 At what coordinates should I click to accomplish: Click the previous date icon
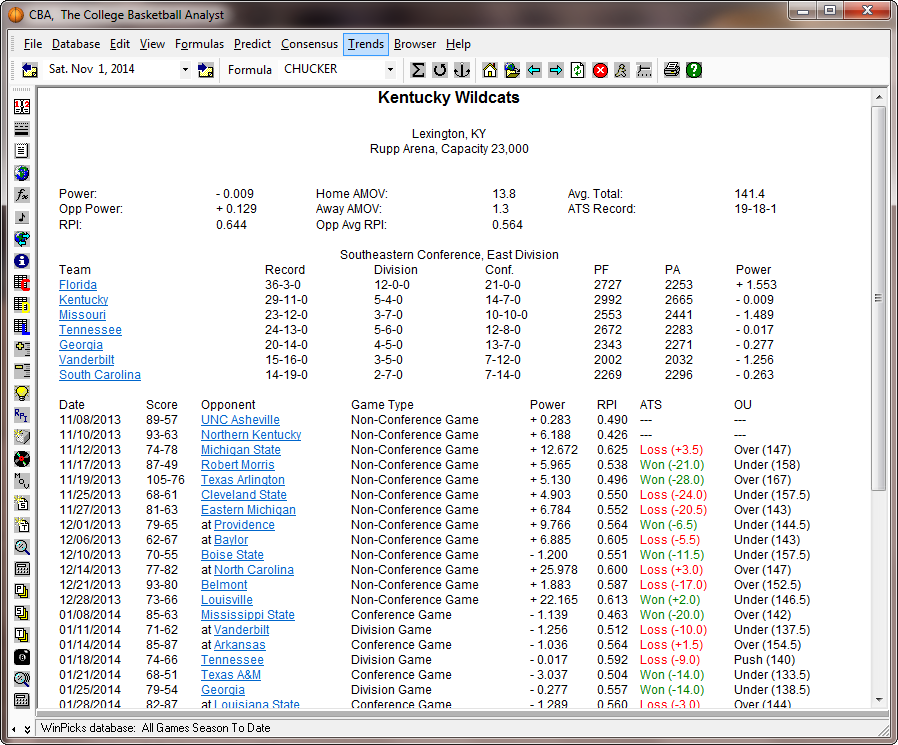click(x=30, y=70)
